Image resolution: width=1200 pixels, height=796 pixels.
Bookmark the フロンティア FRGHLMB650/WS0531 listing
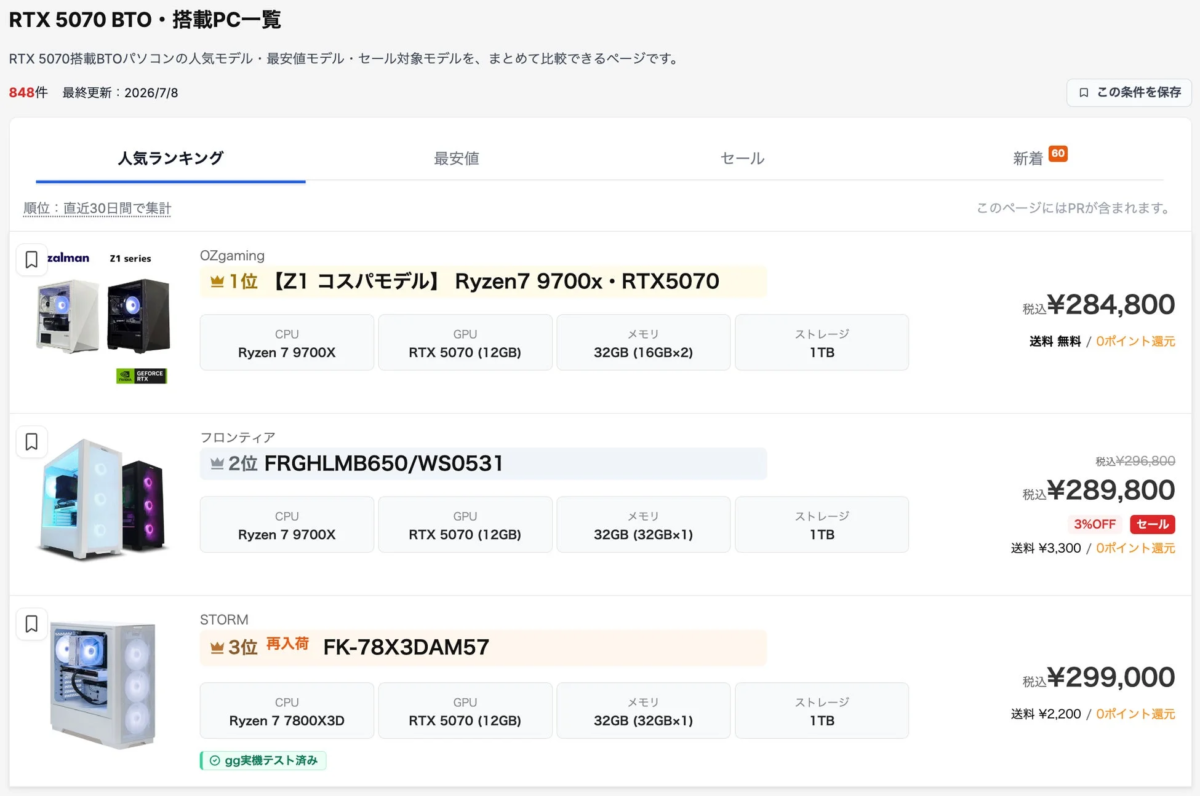31,442
